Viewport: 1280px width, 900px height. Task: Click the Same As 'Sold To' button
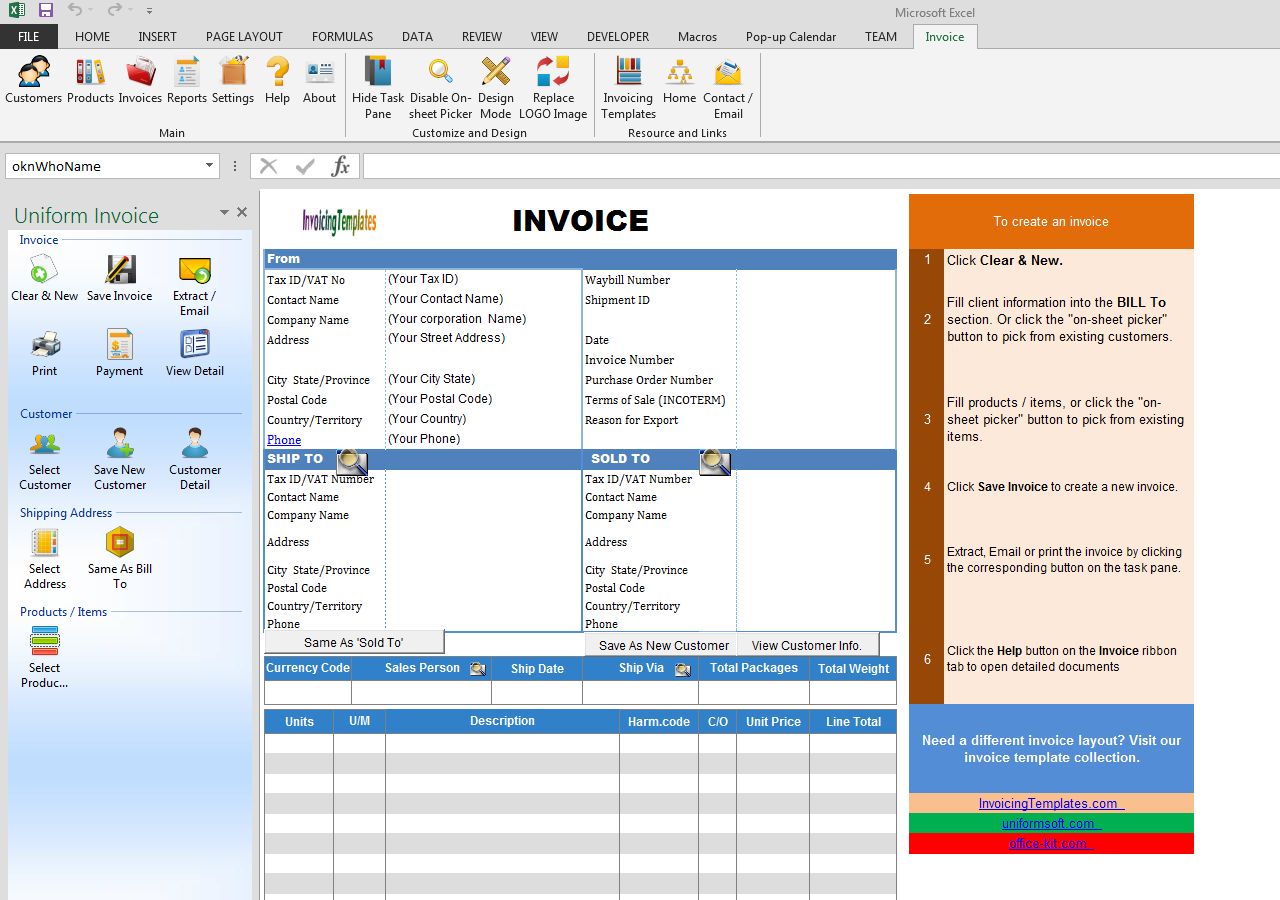(354, 643)
